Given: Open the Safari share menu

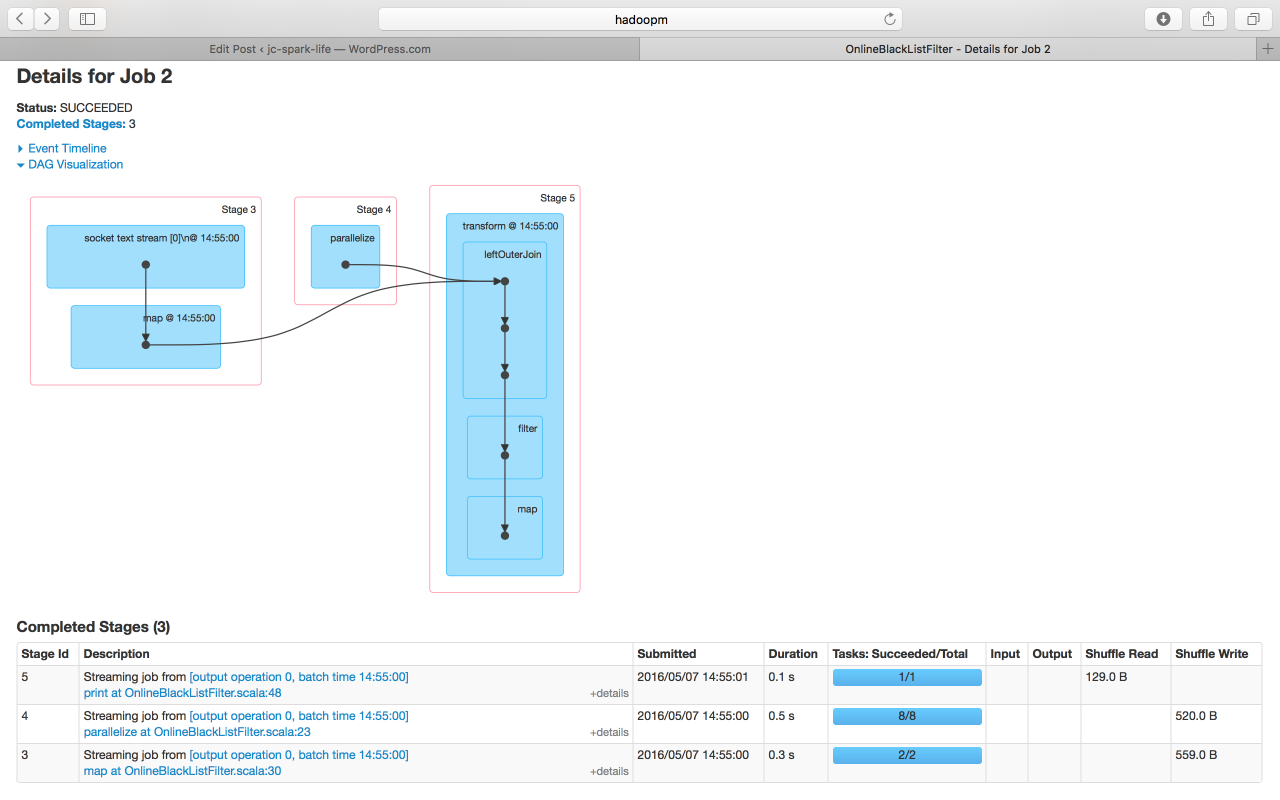Looking at the screenshot, I should pos(1208,18).
